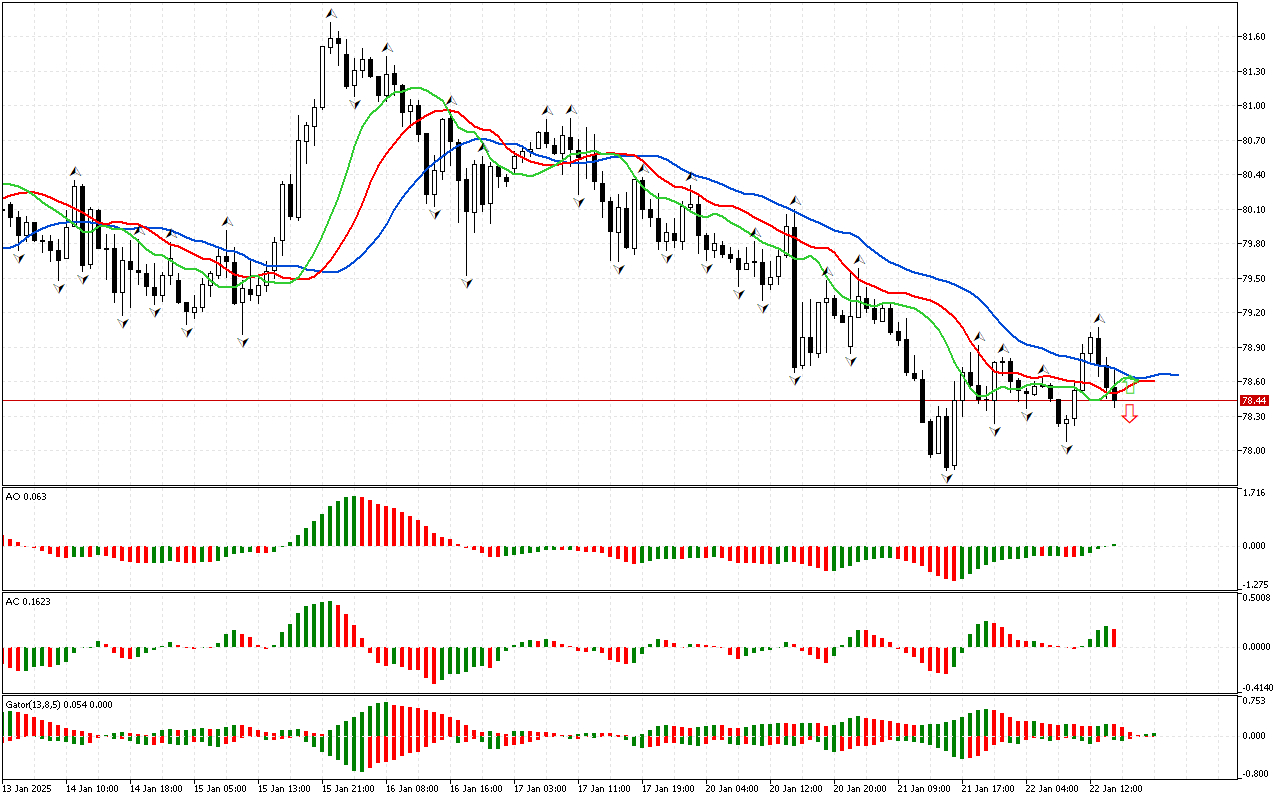The image size is (1280, 800).
Task: Click the -1.275 value on AO scale
Action: tap(1254, 585)
